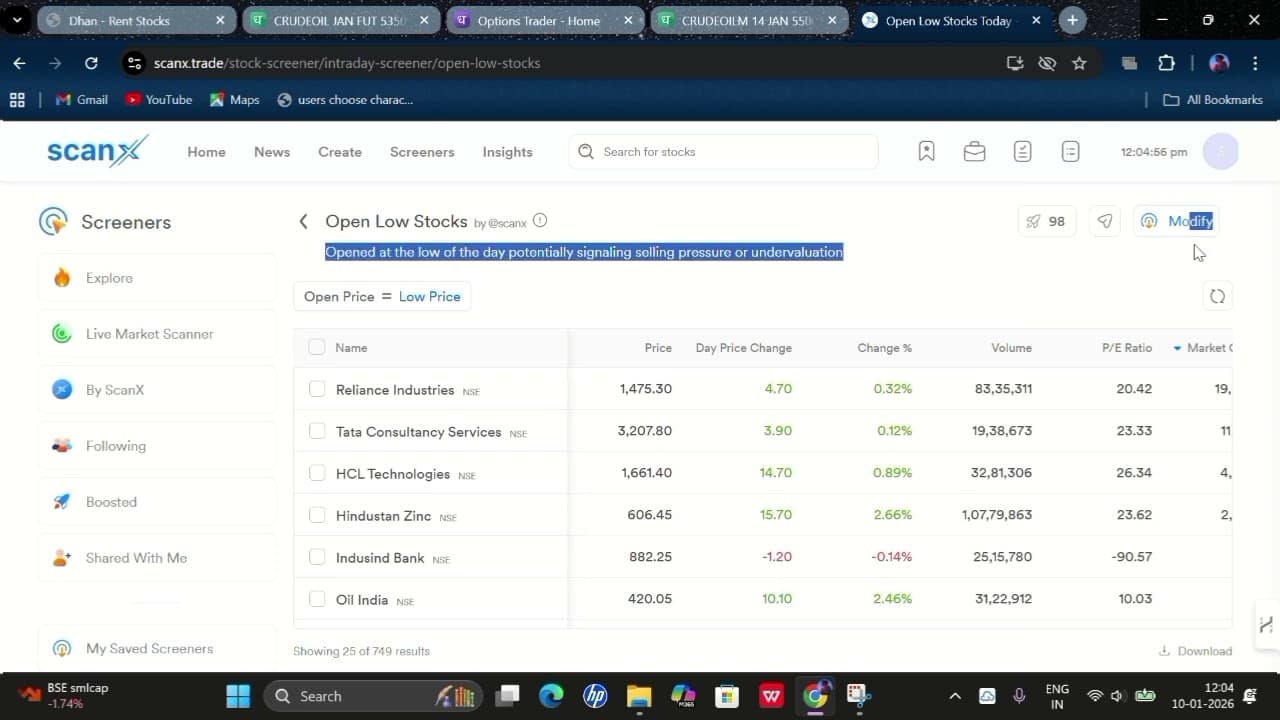The width and height of the screenshot is (1280, 720).
Task: Open the Windows Start menu
Action: click(238, 696)
